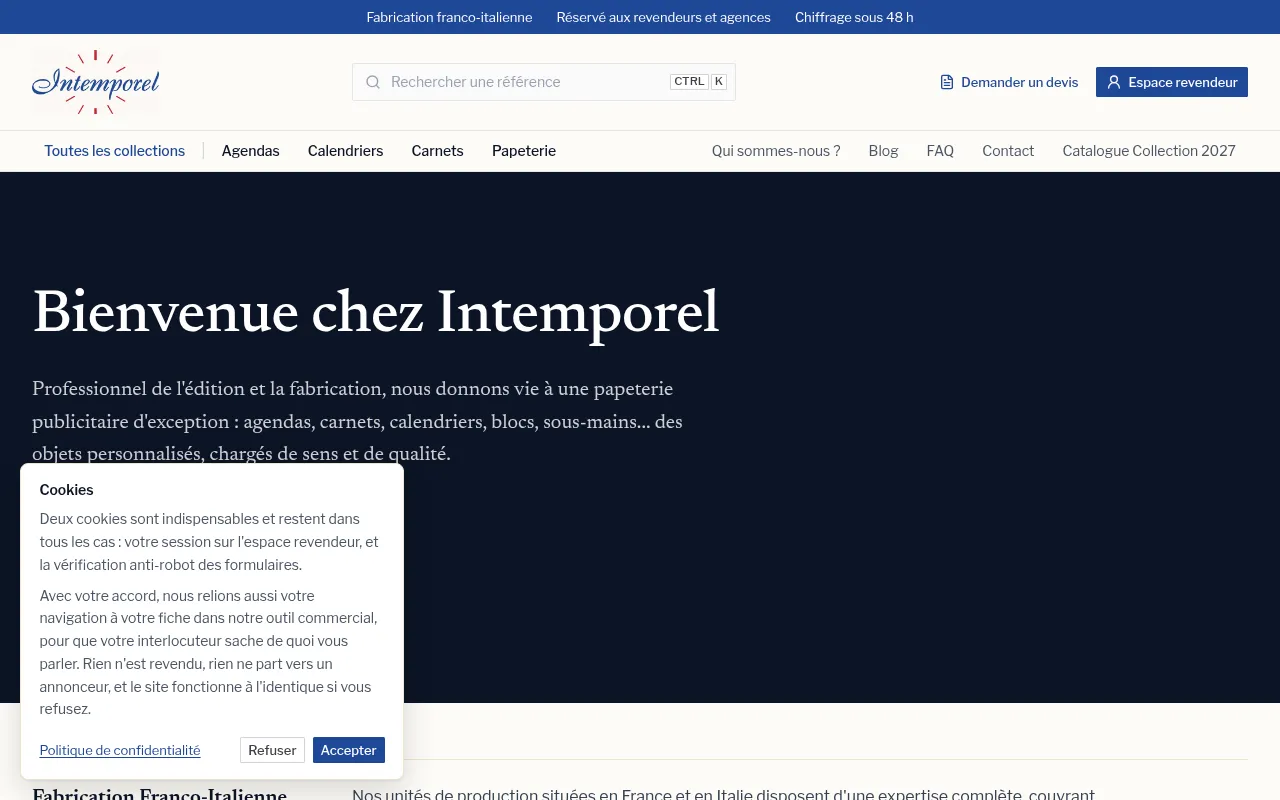Click the Bienvenue chez Intemporel heading
The width and height of the screenshot is (1280, 800).
(376, 313)
